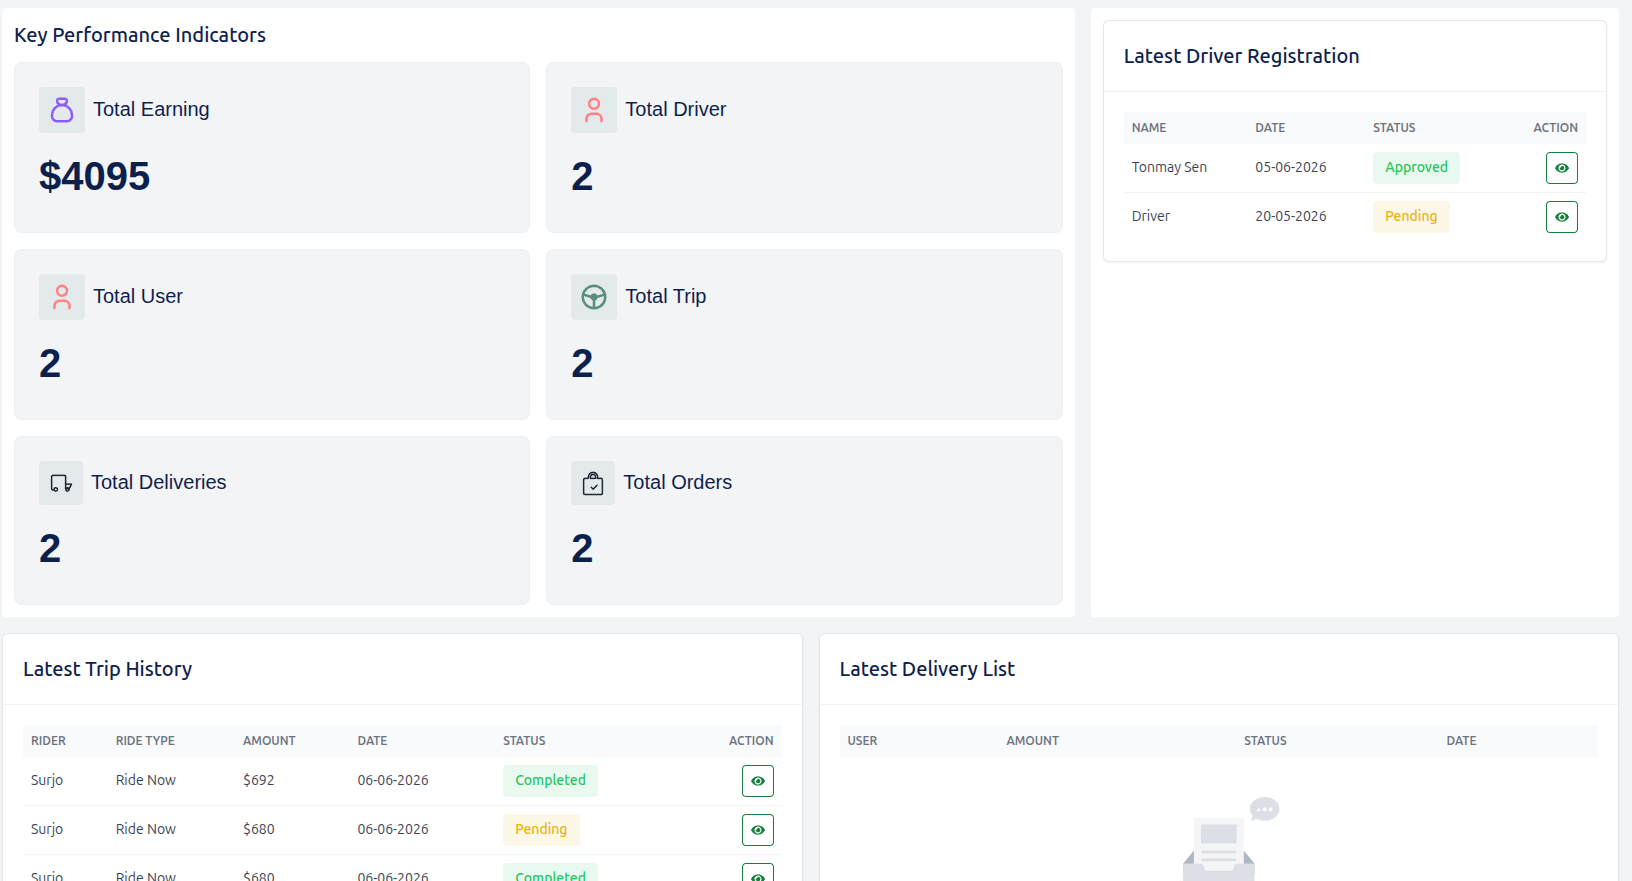
Task: Click the Total Earning money bag icon
Action: (62, 110)
